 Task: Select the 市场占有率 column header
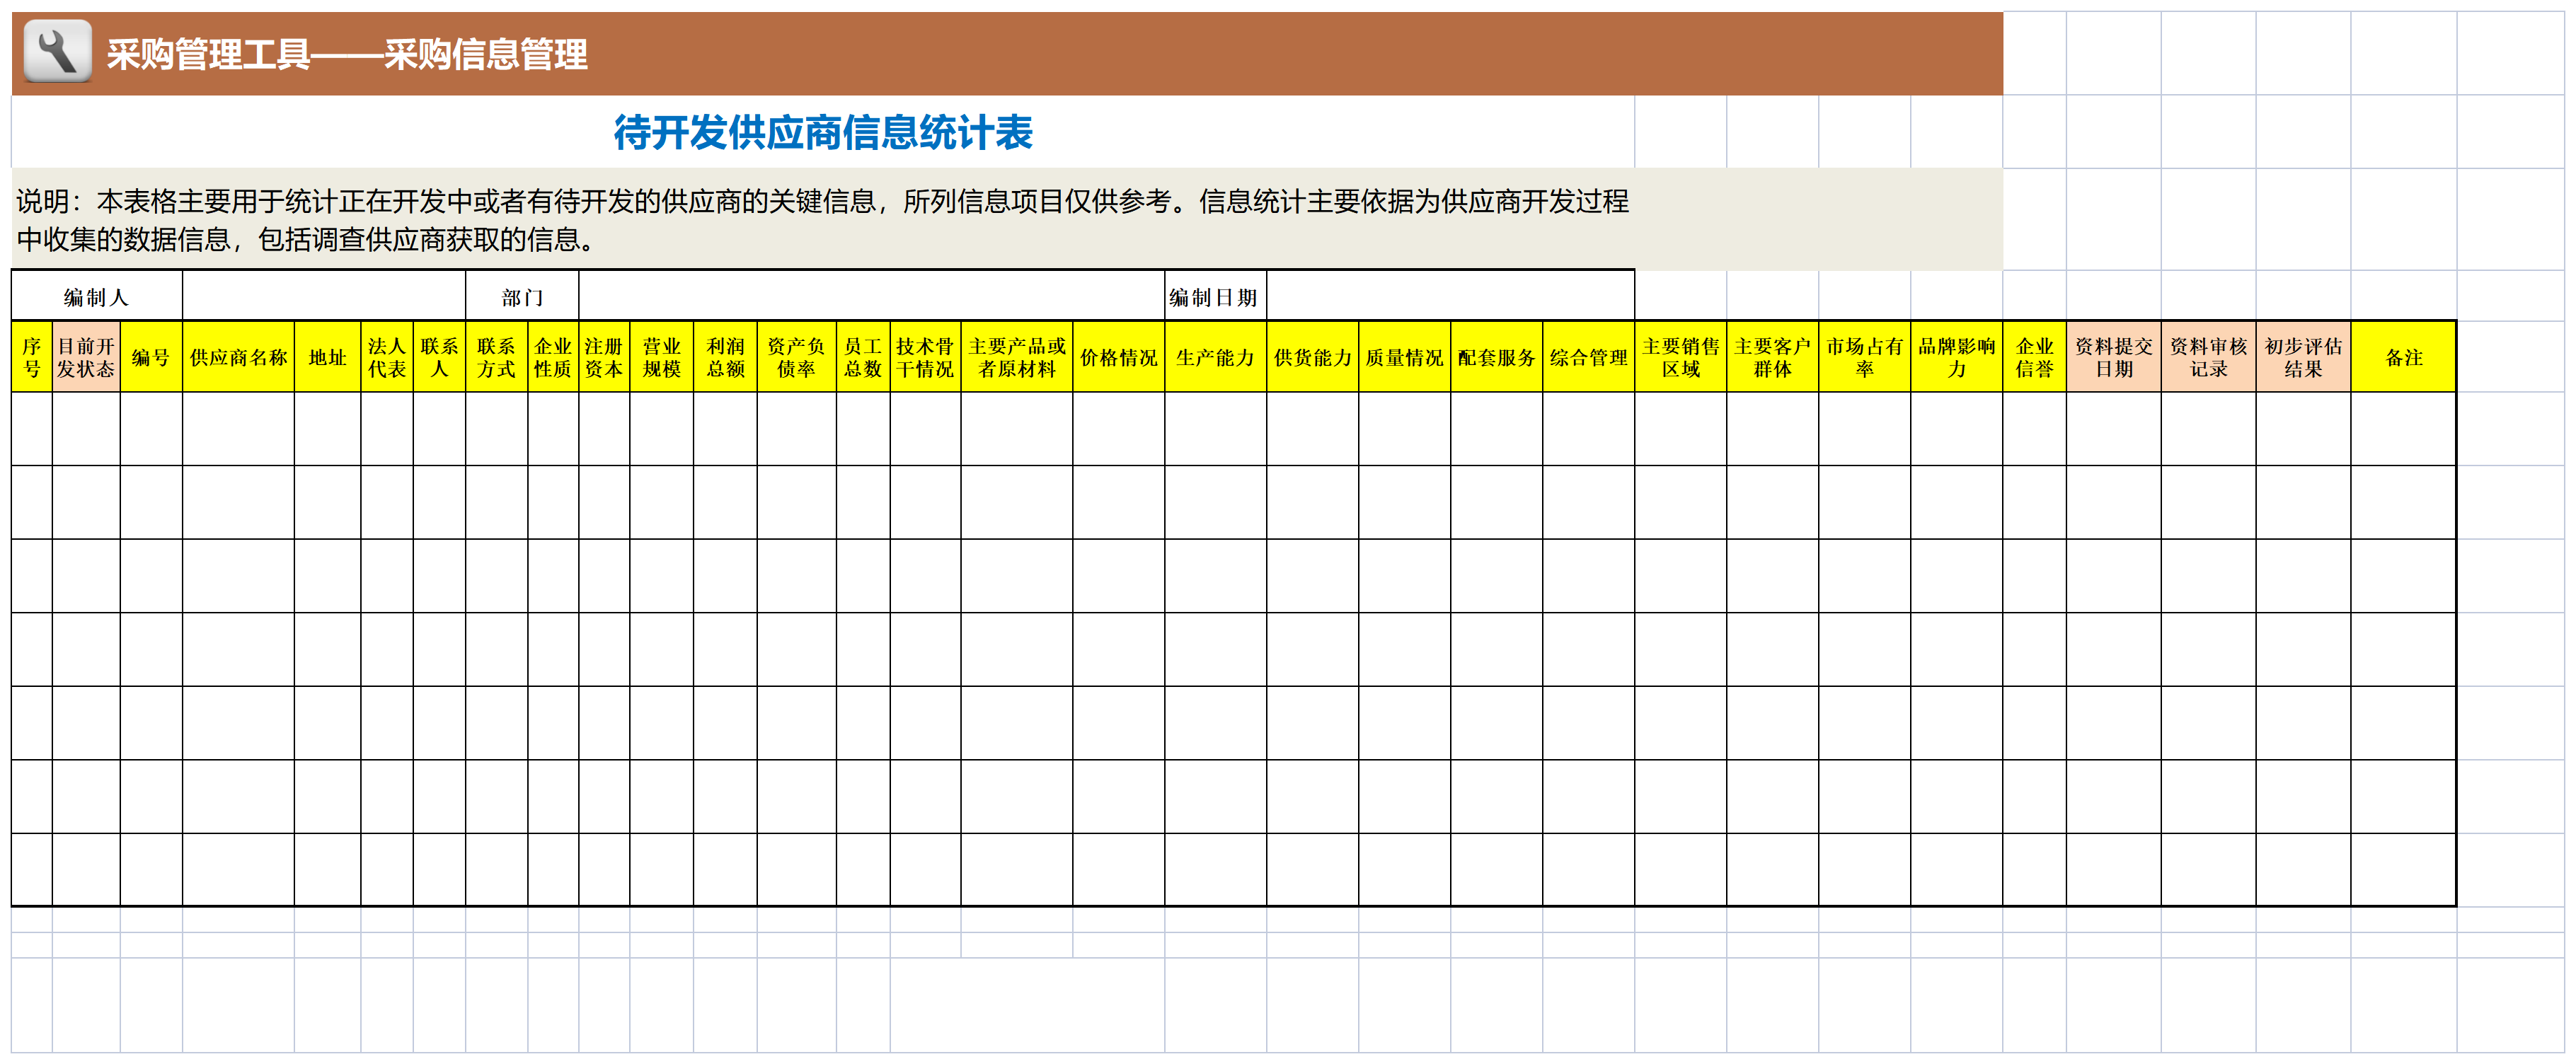pyautogui.click(x=1865, y=357)
